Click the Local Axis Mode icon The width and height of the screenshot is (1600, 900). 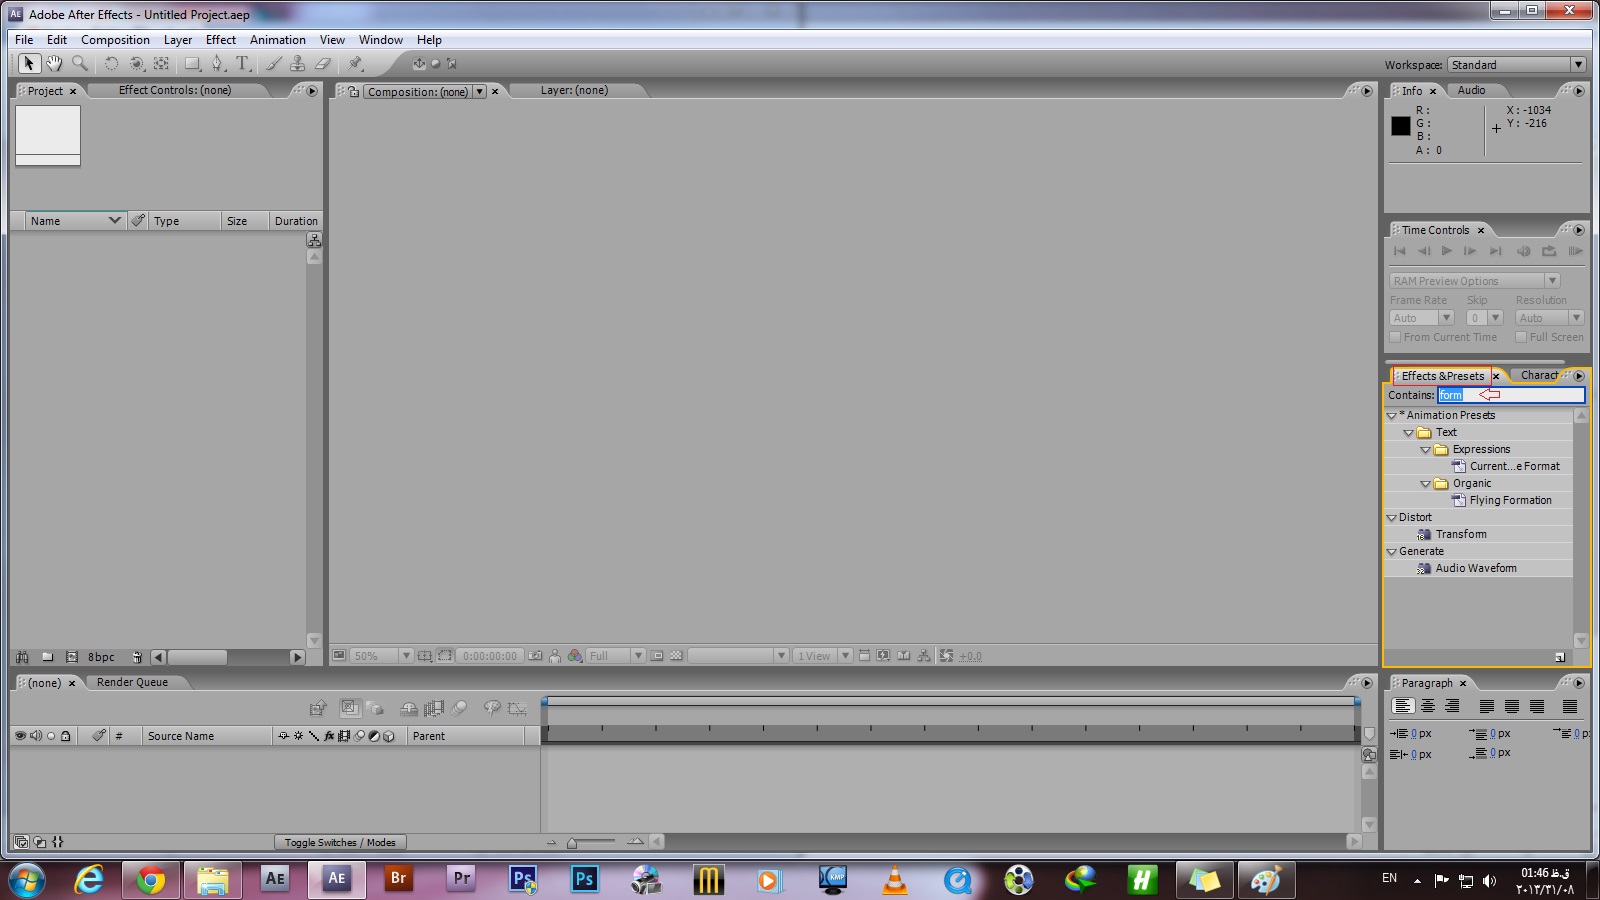point(419,64)
